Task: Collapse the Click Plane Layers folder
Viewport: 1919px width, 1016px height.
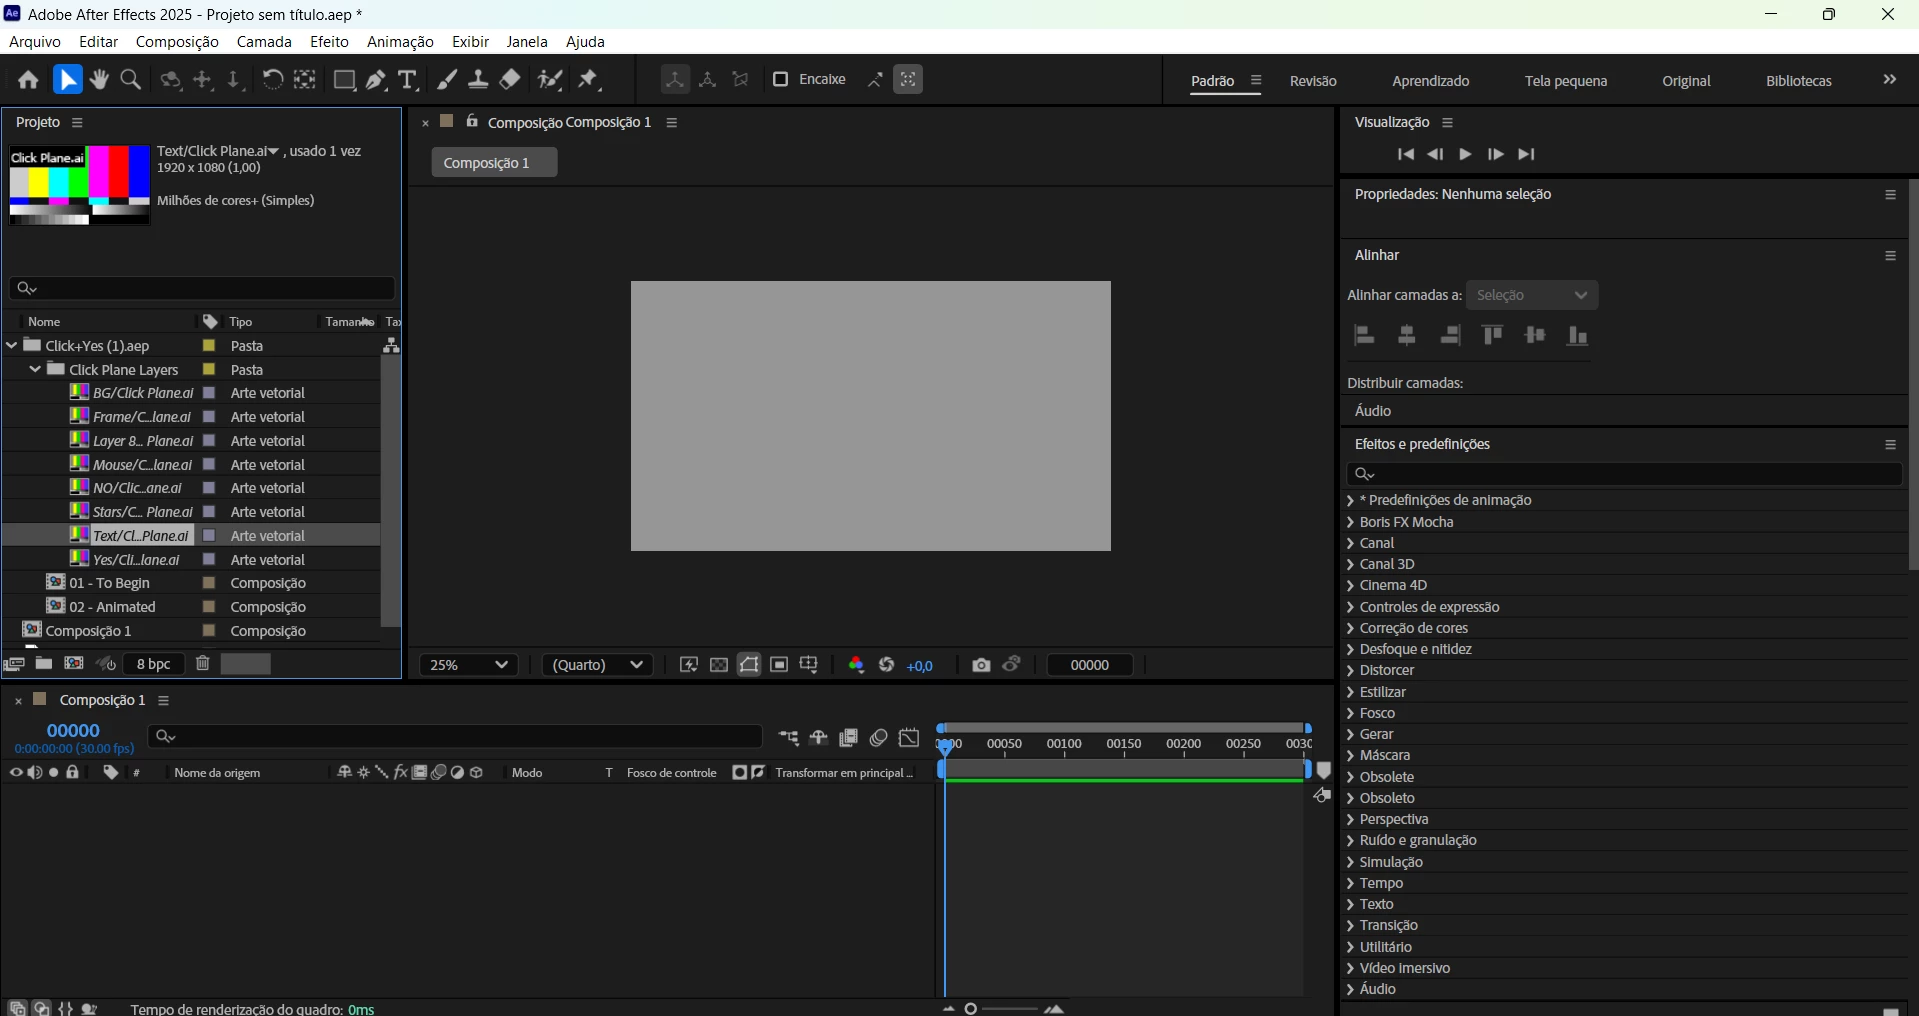Action: 35,370
